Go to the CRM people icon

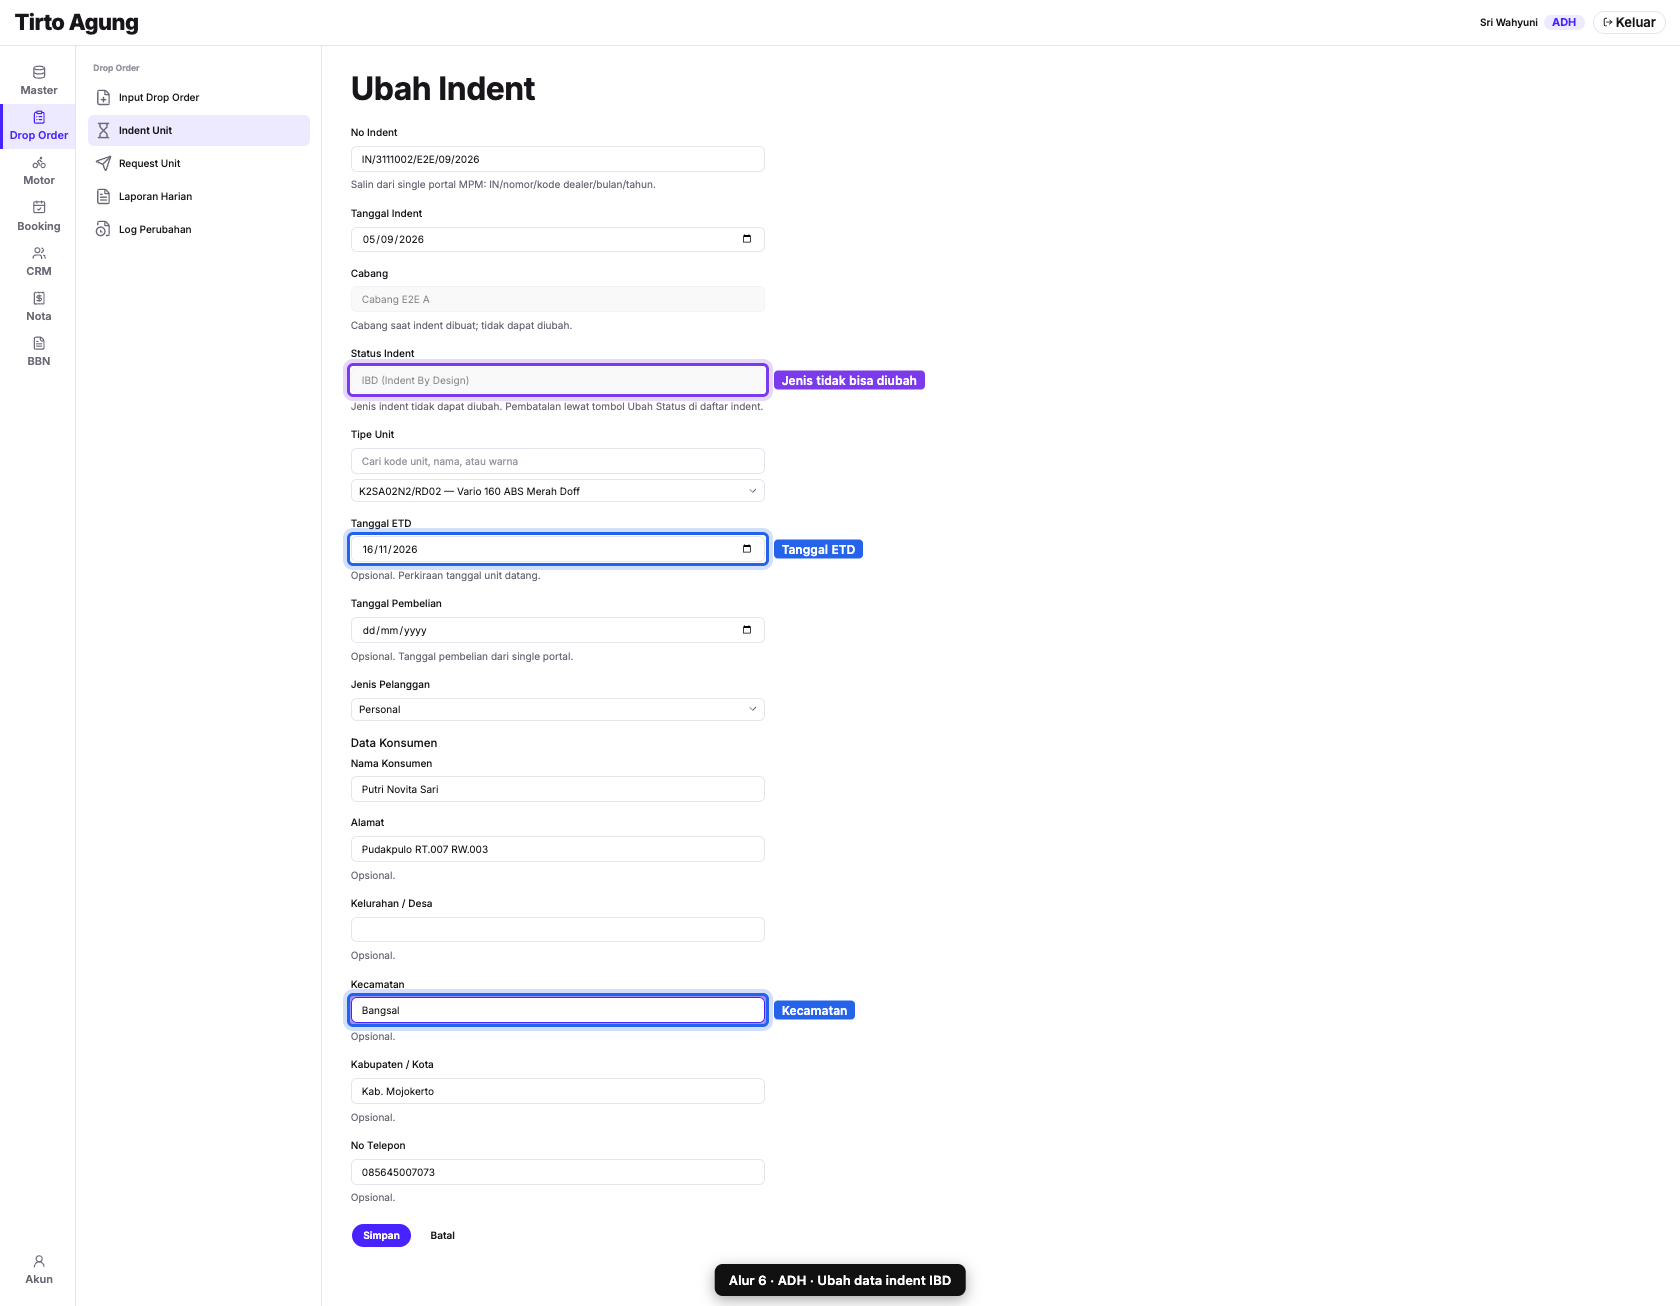pos(39,253)
